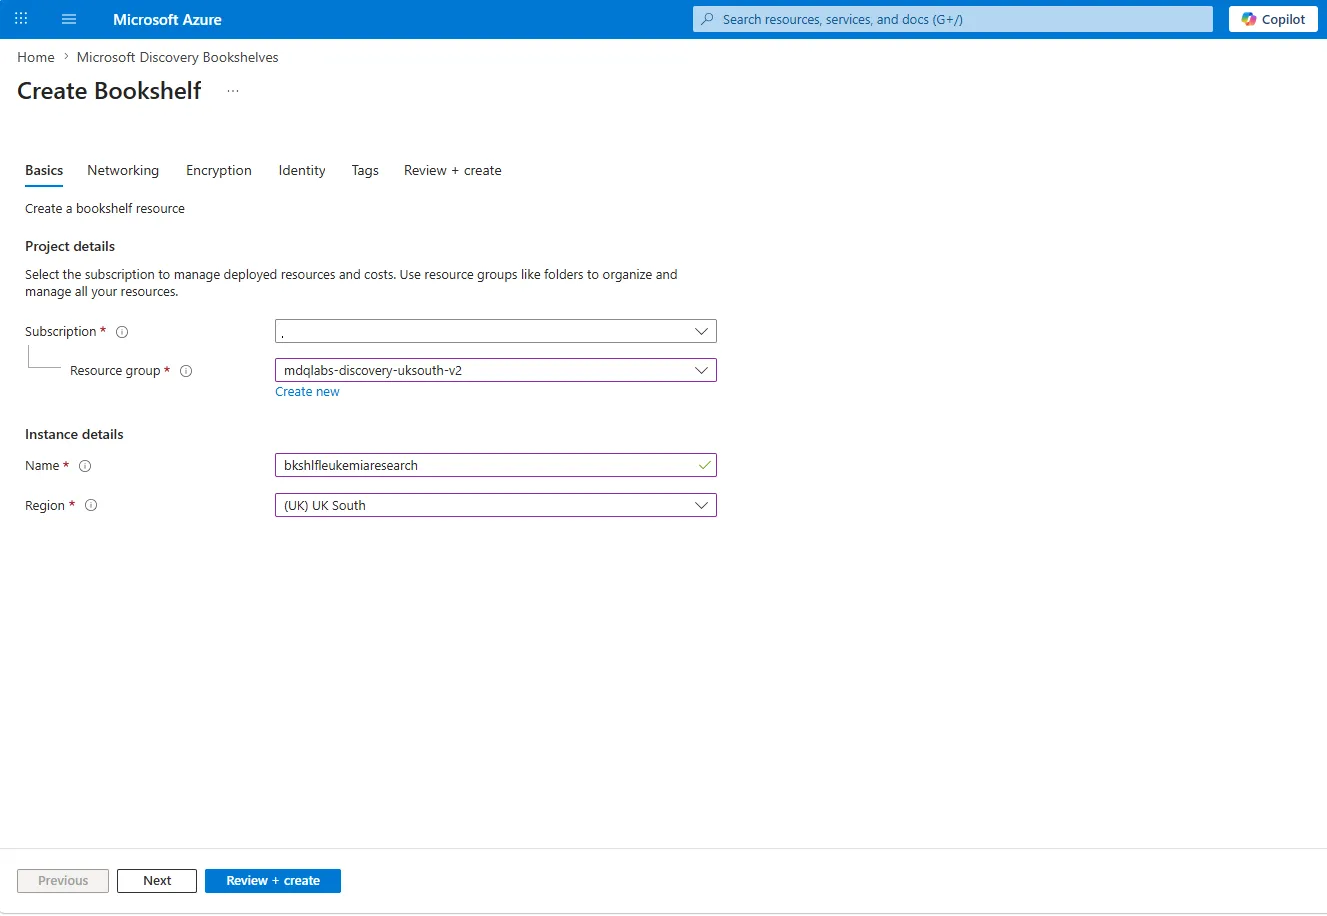Click the green validation checkmark in Name
Viewport: 1327px width, 916px height.
click(x=704, y=465)
